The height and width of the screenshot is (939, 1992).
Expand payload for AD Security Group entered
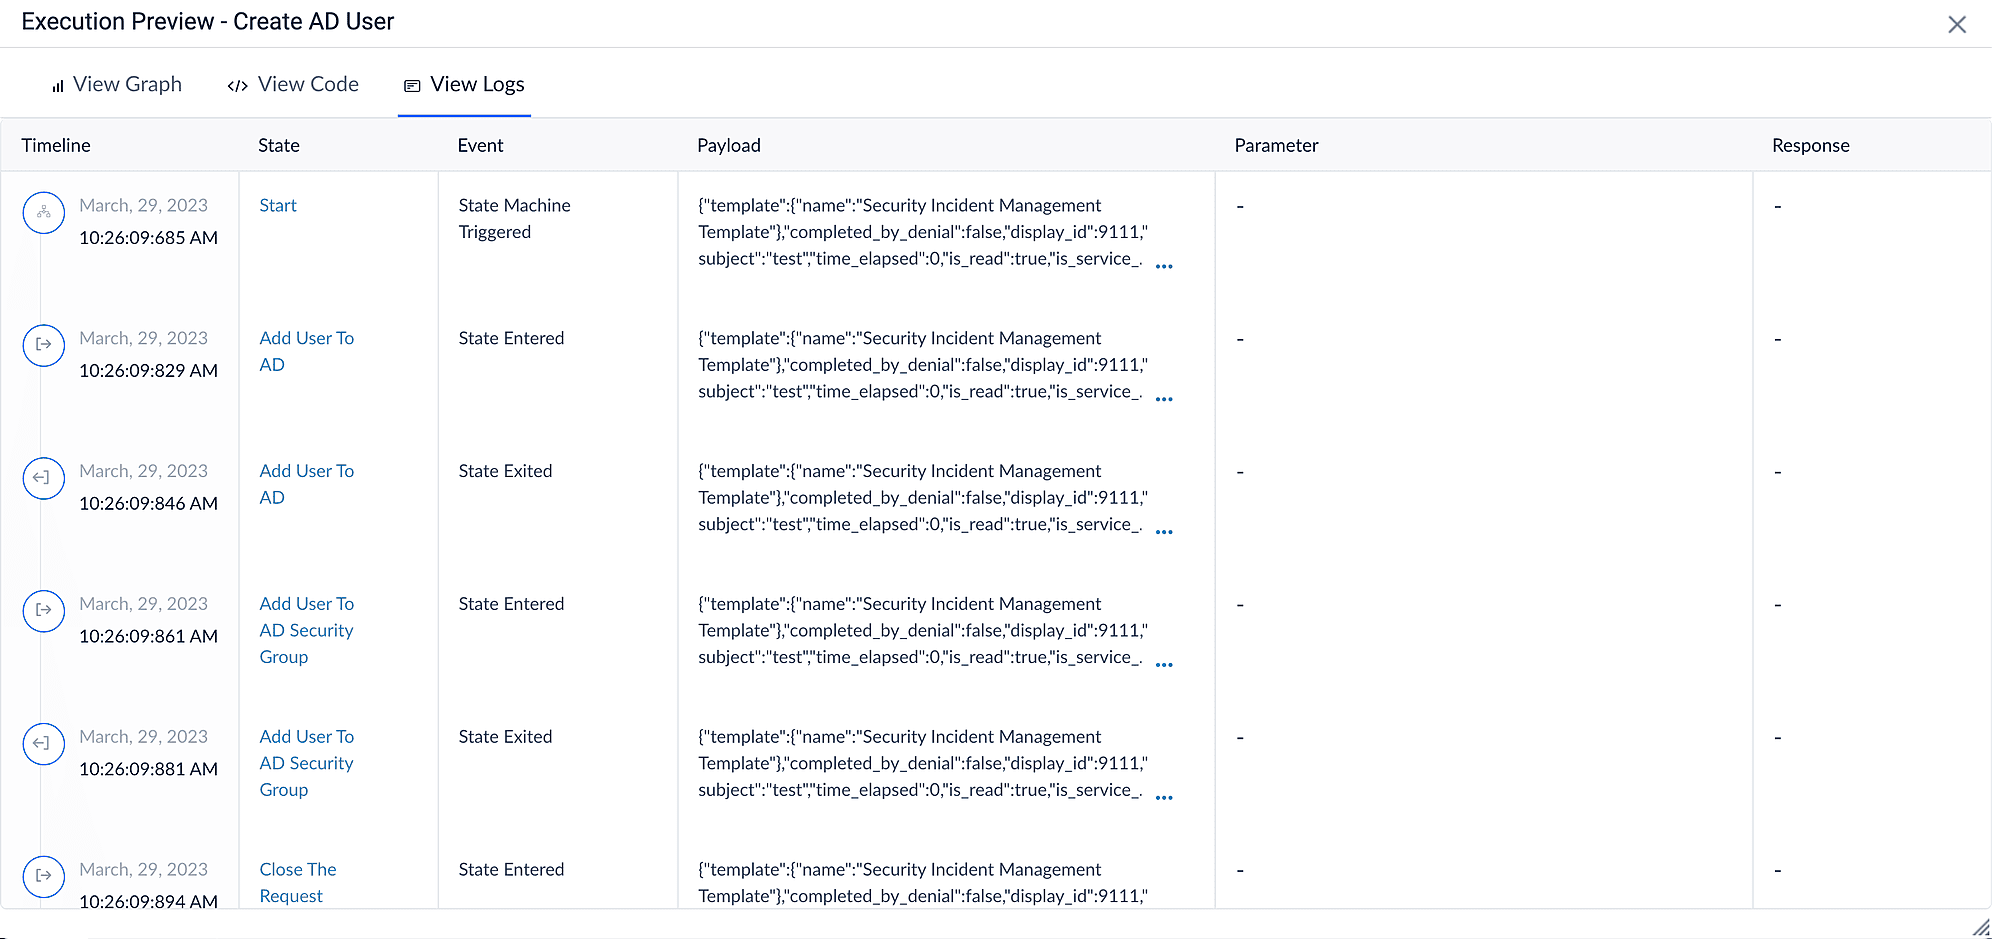[x=1163, y=665]
